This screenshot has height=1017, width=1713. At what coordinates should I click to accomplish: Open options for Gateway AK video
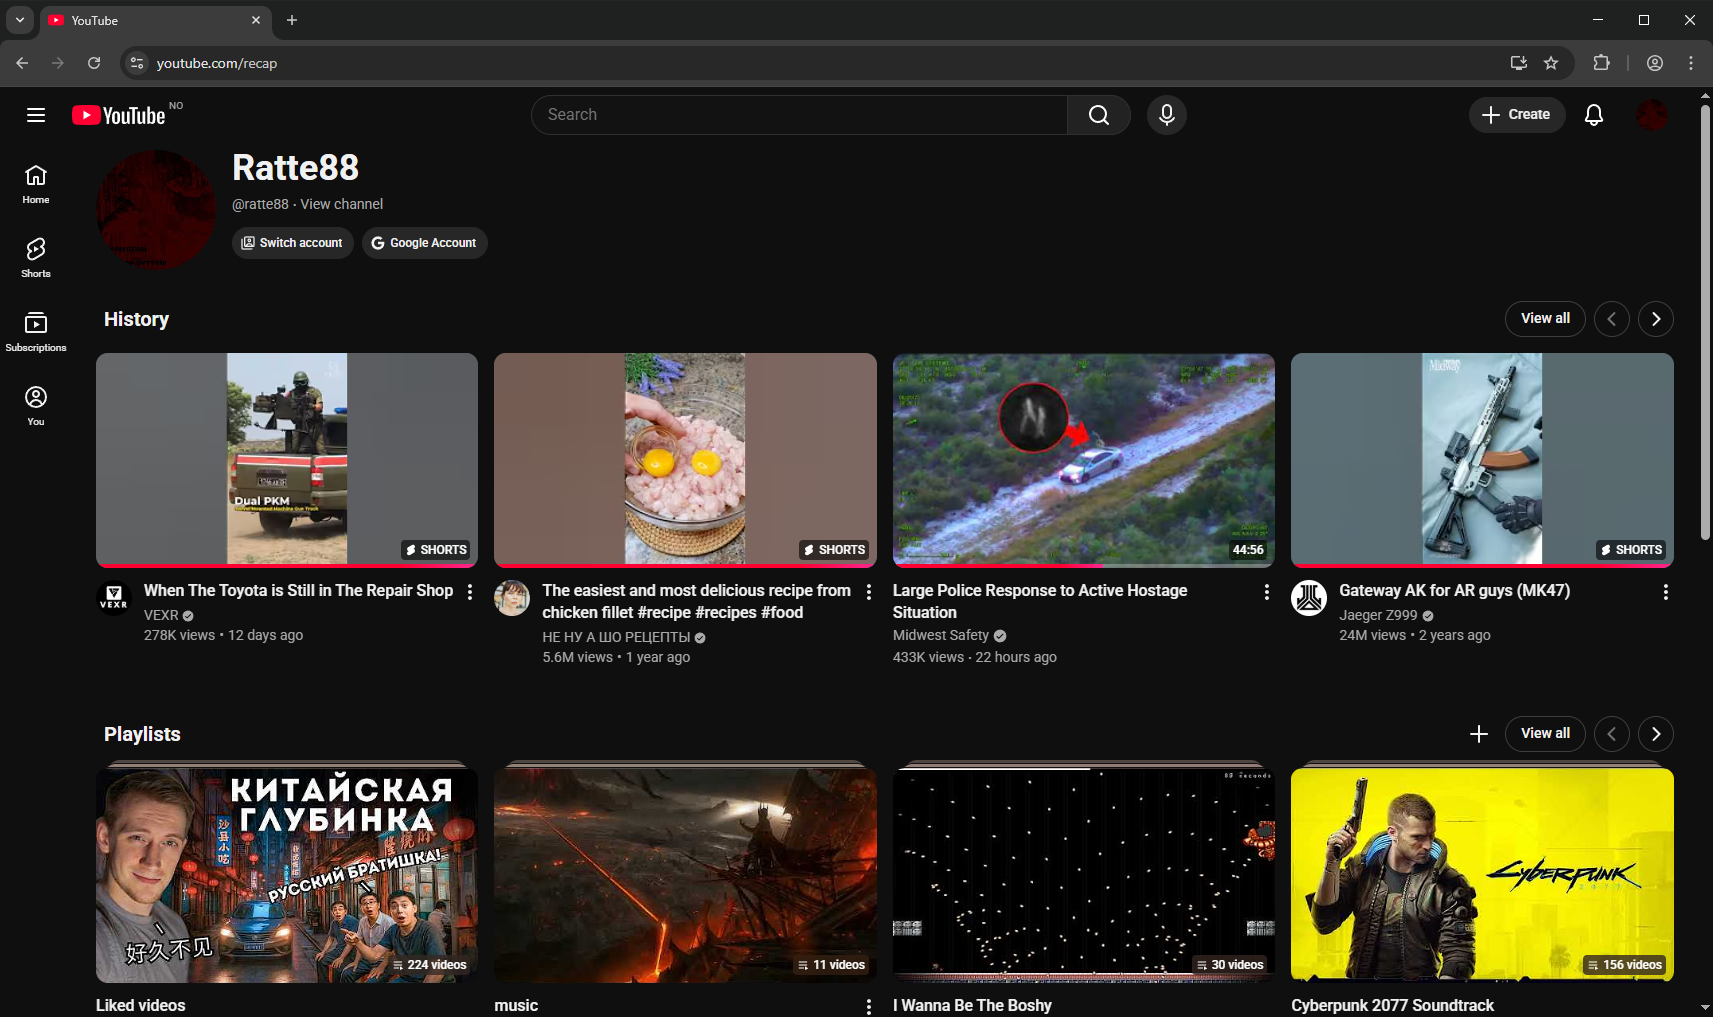point(1665,592)
